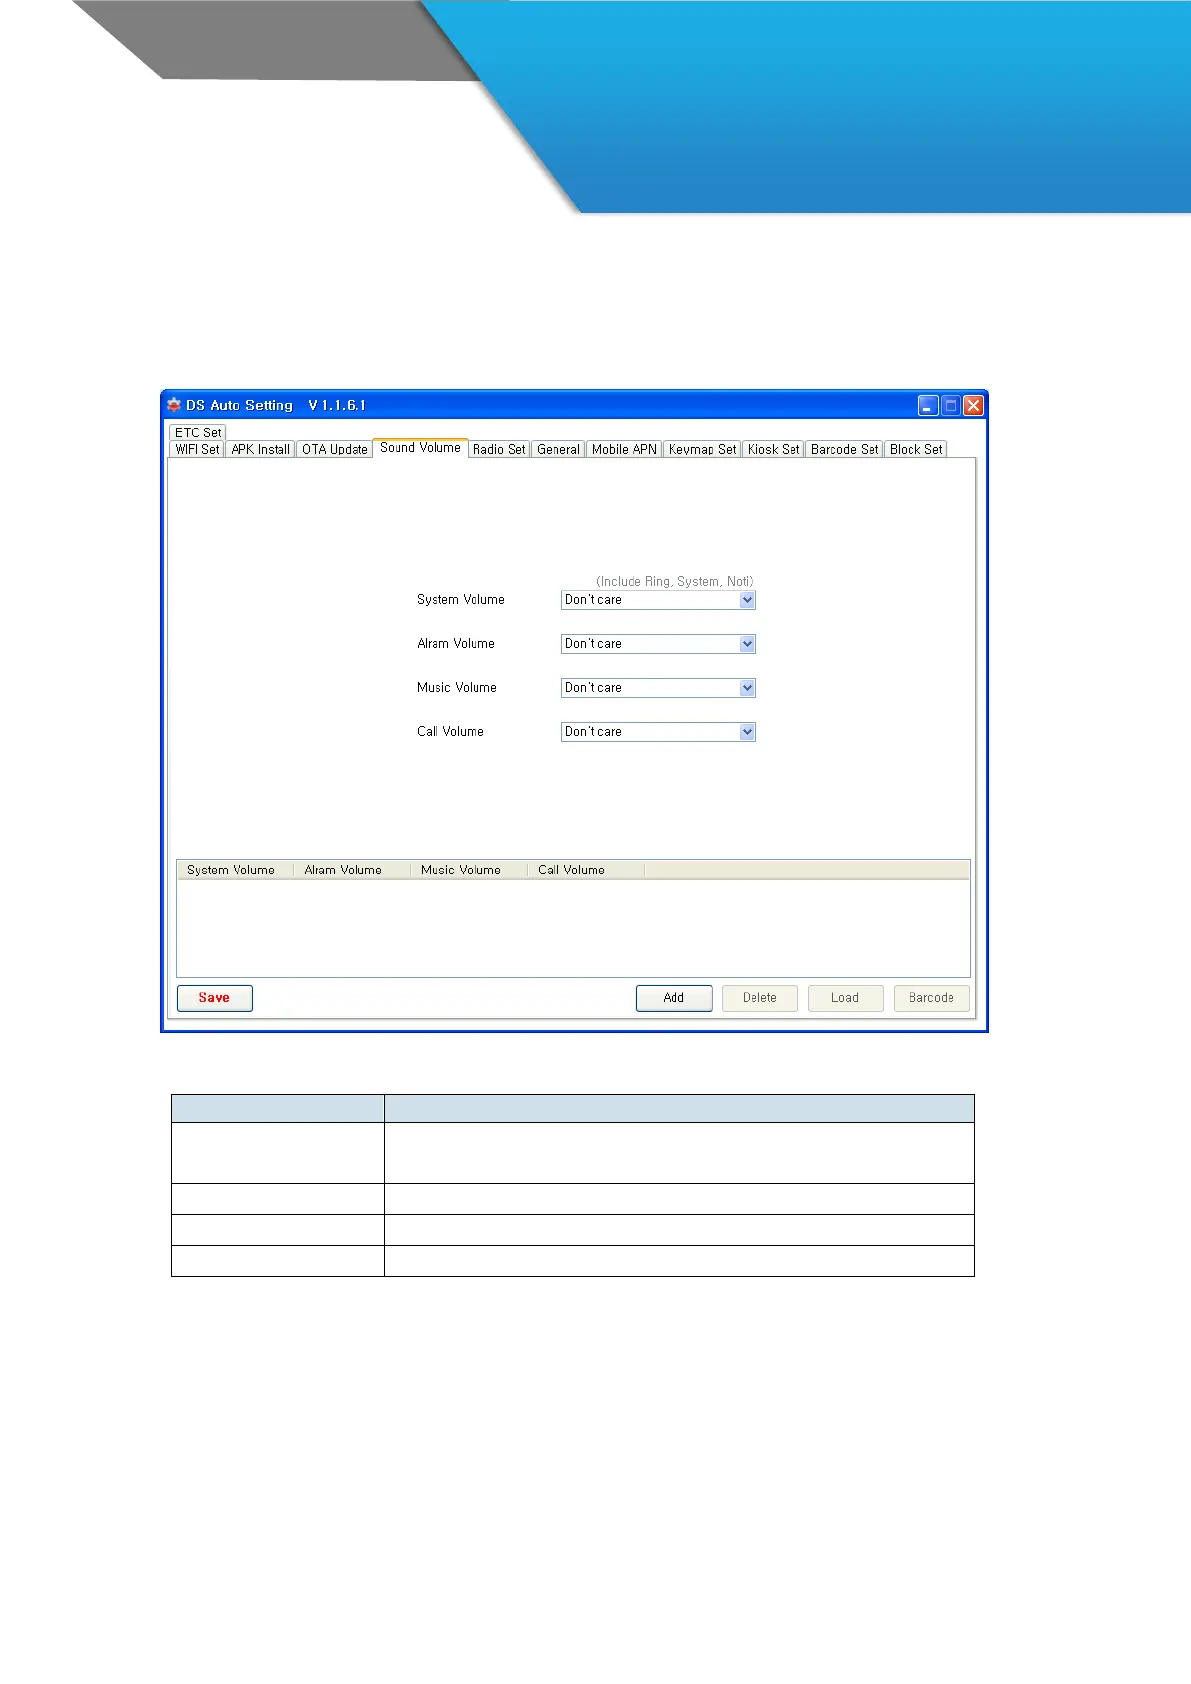Click the '(Include Ring, System, Noti)' note

675,581
